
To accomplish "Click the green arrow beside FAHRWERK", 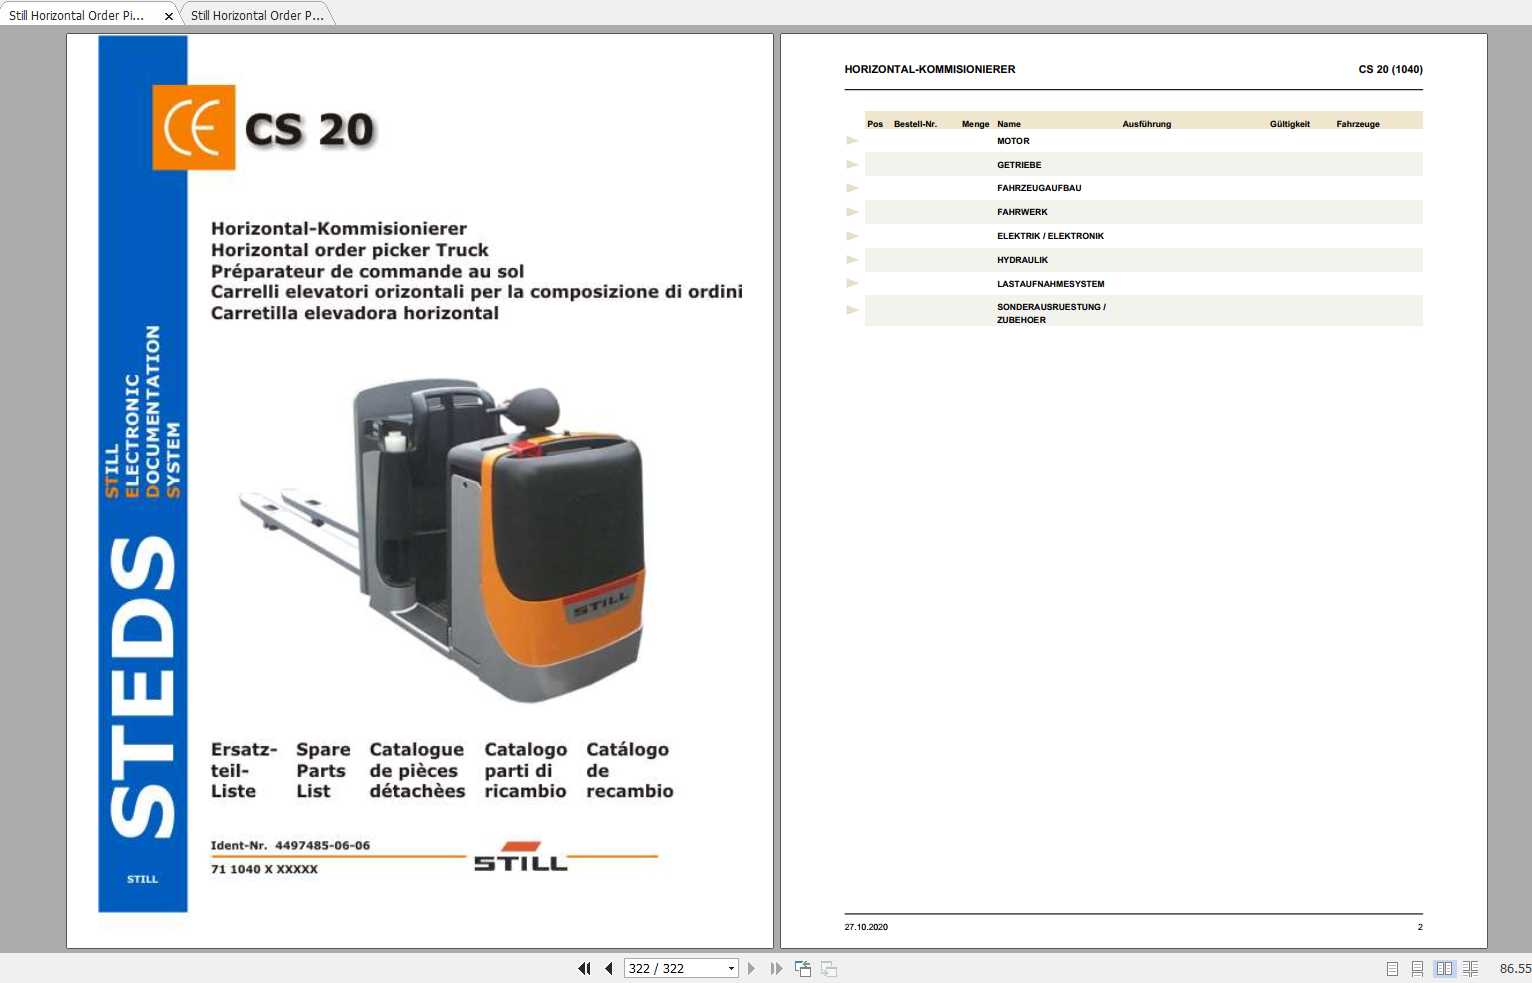I will click(x=852, y=212).
